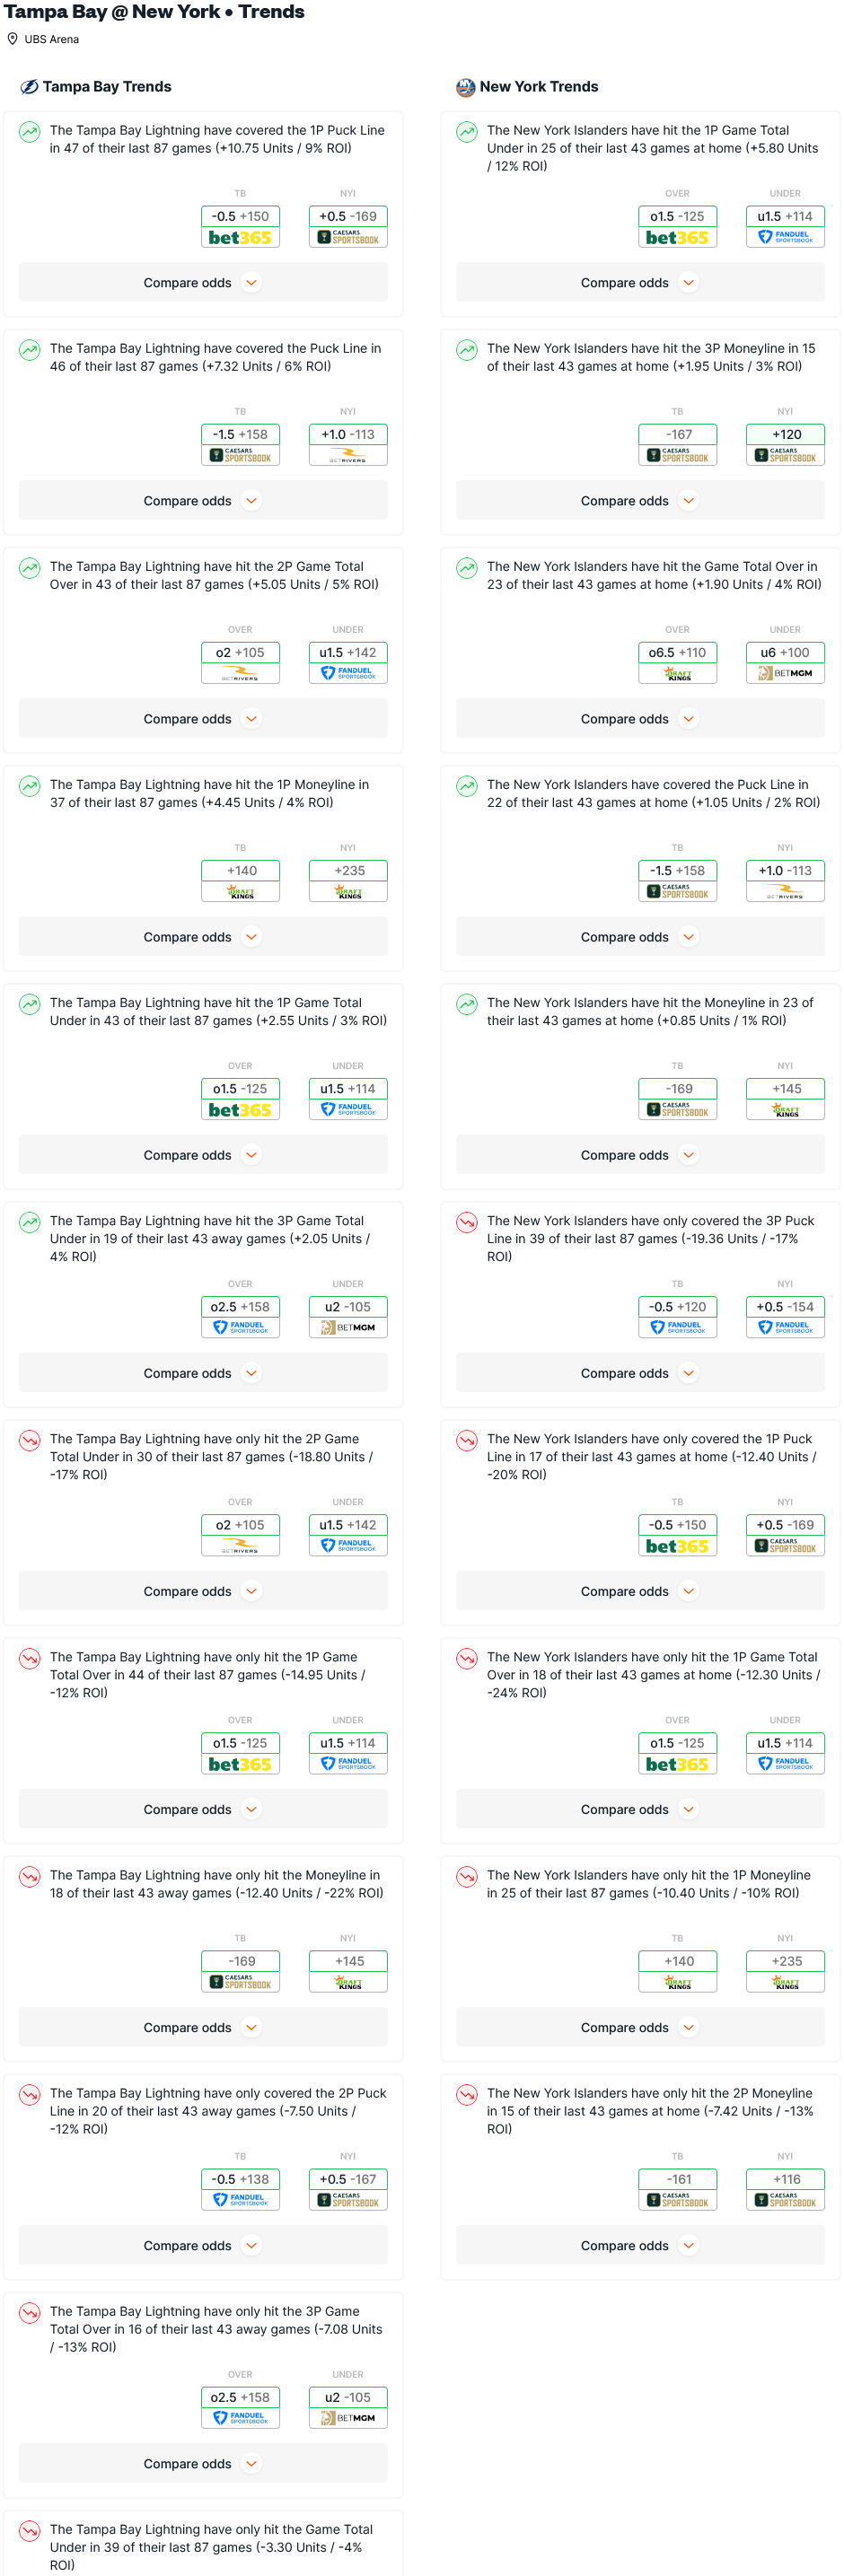This screenshot has height=2576, width=844.
Task: Expand Compare odds under Islanders 1P Game Total Under
Action: [640, 283]
